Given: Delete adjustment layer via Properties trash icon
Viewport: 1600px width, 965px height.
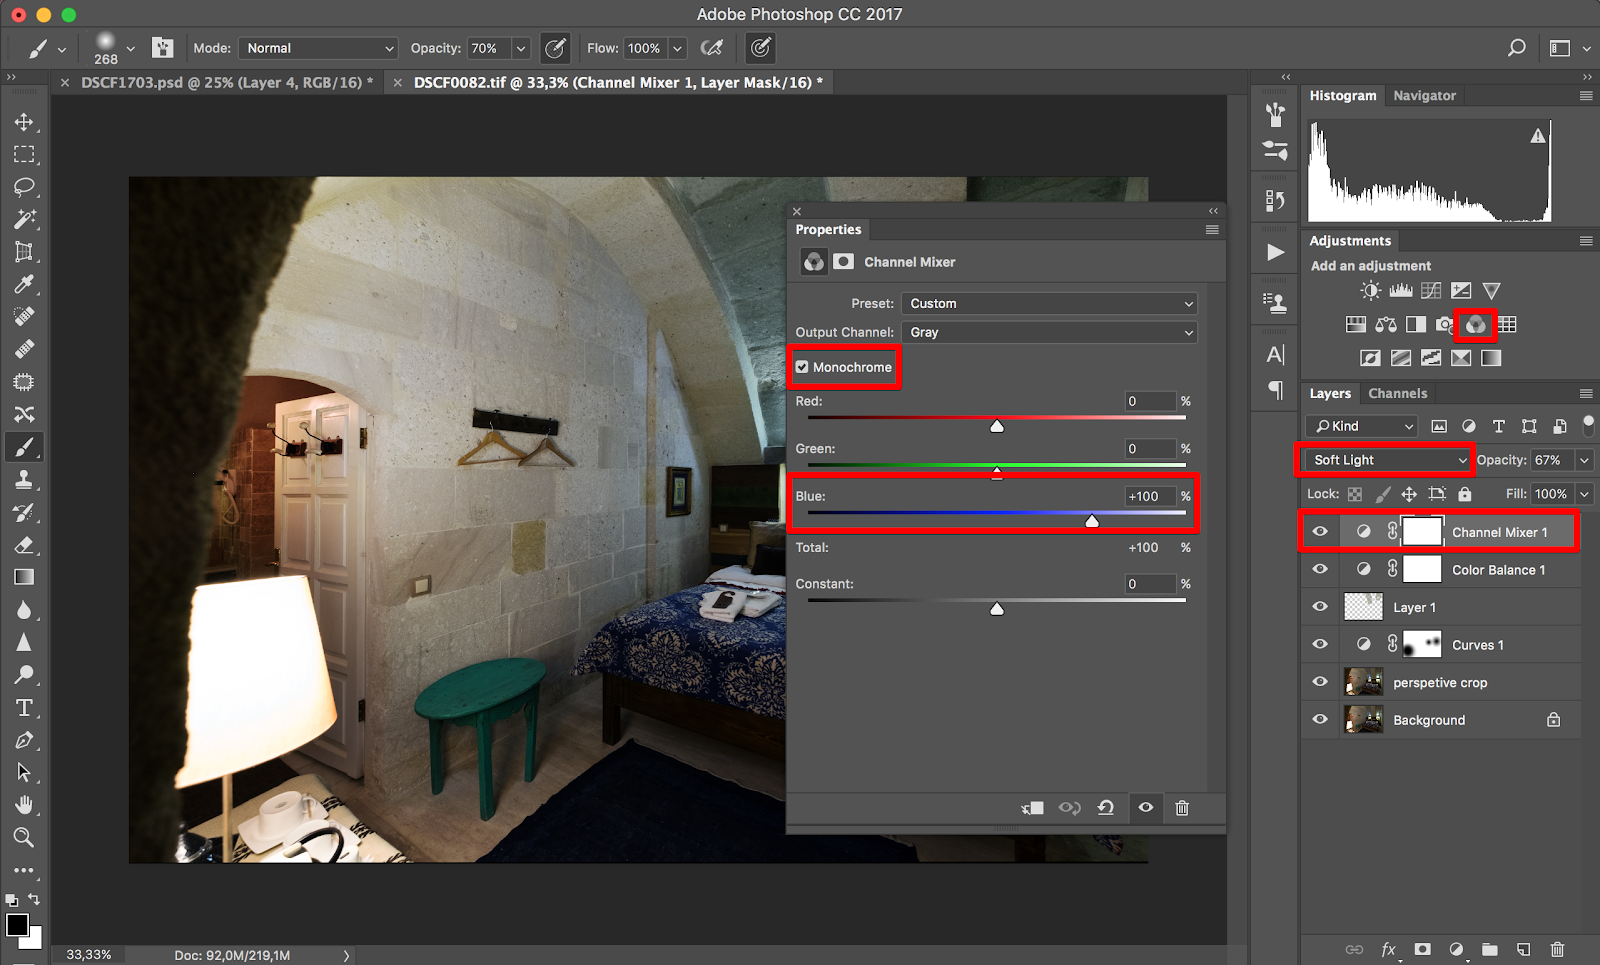Looking at the screenshot, I should (1182, 808).
